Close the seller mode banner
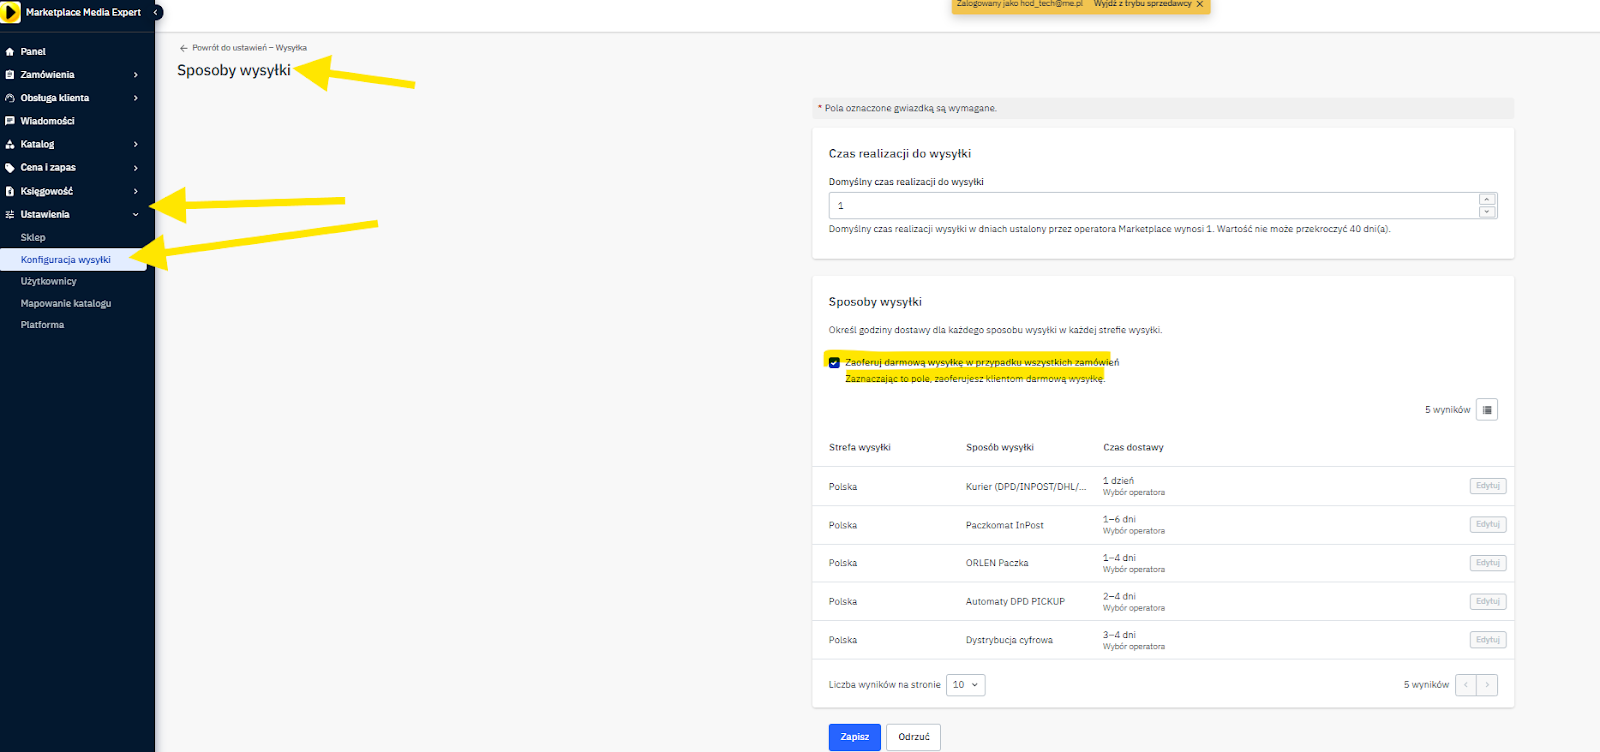This screenshot has height=752, width=1600. coord(1200,5)
